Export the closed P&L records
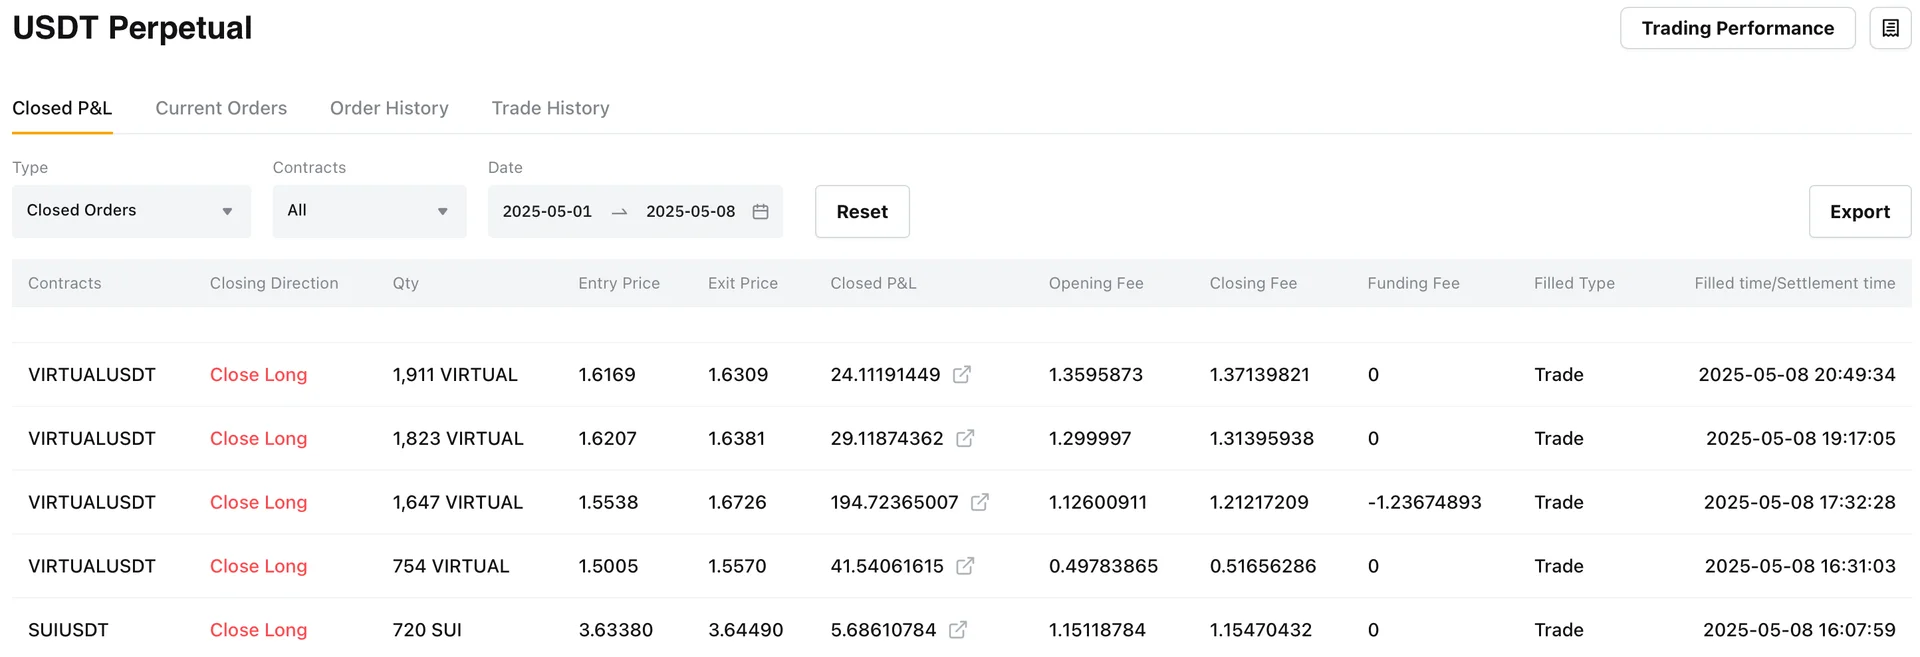1920x657 pixels. point(1860,211)
